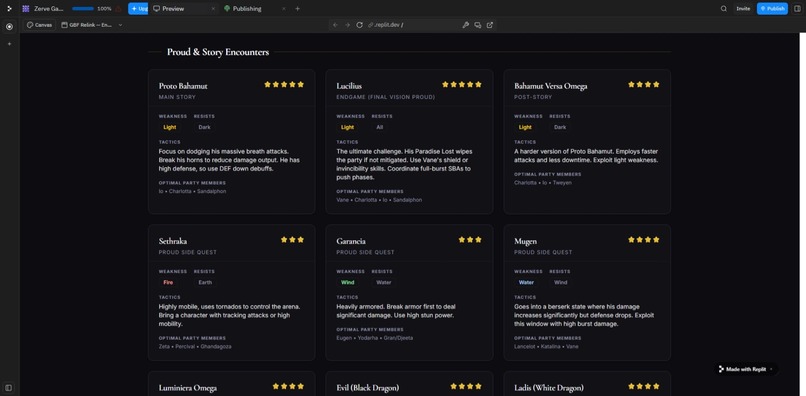Click the Made with Replit badge
This screenshot has height=396, width=806.
pyautogui.click(x=746, y=369)
